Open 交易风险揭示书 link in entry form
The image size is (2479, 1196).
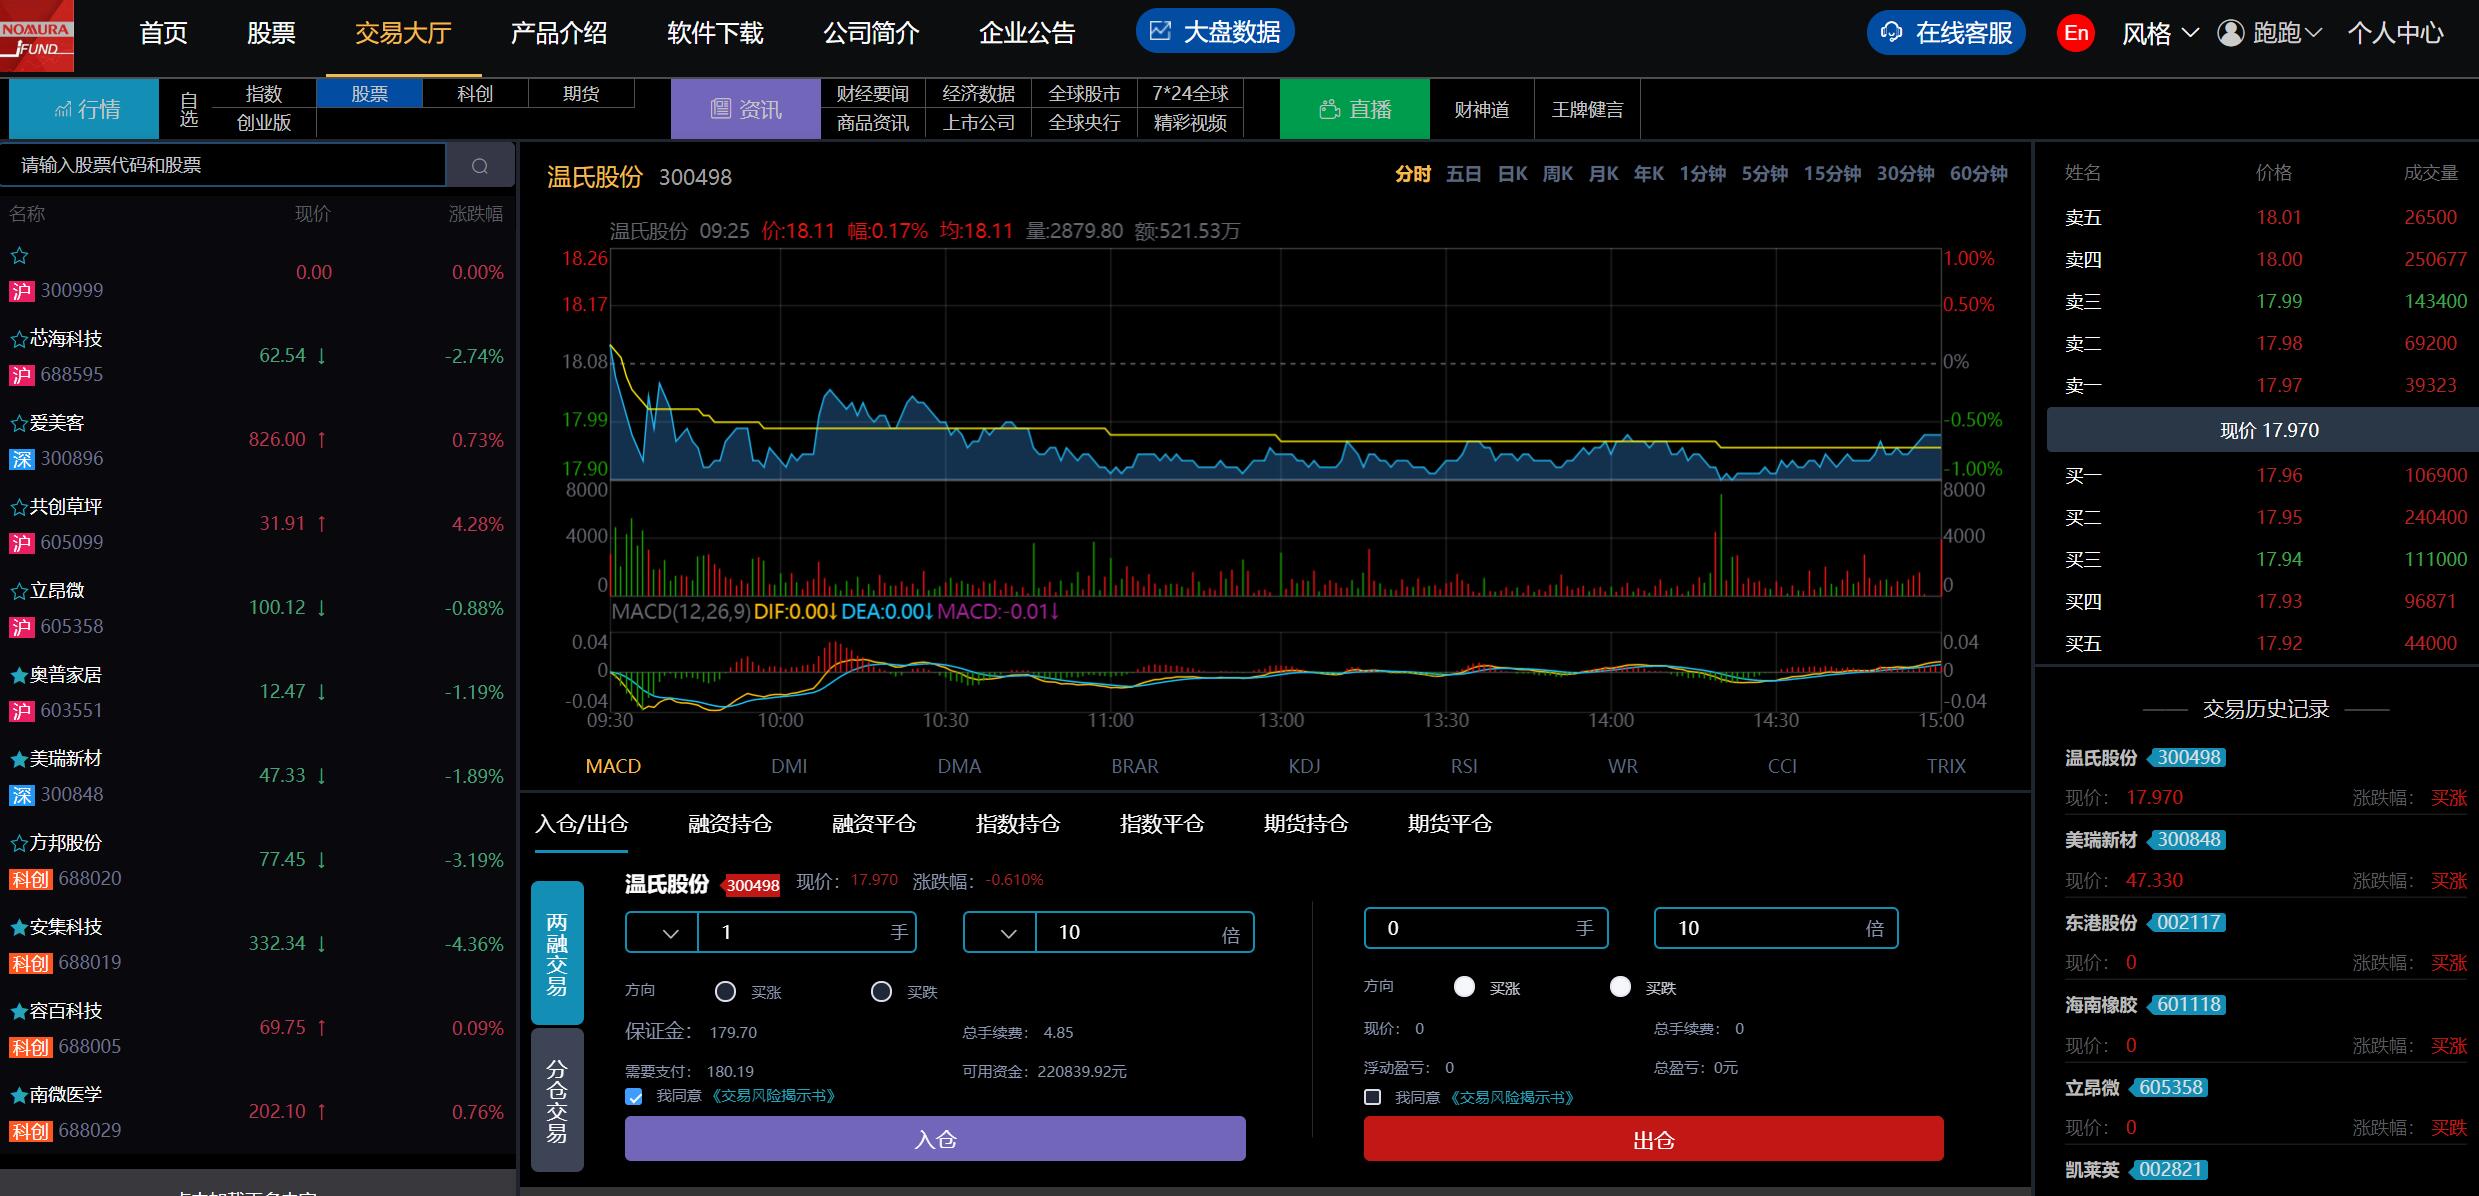click(772, 1096)
